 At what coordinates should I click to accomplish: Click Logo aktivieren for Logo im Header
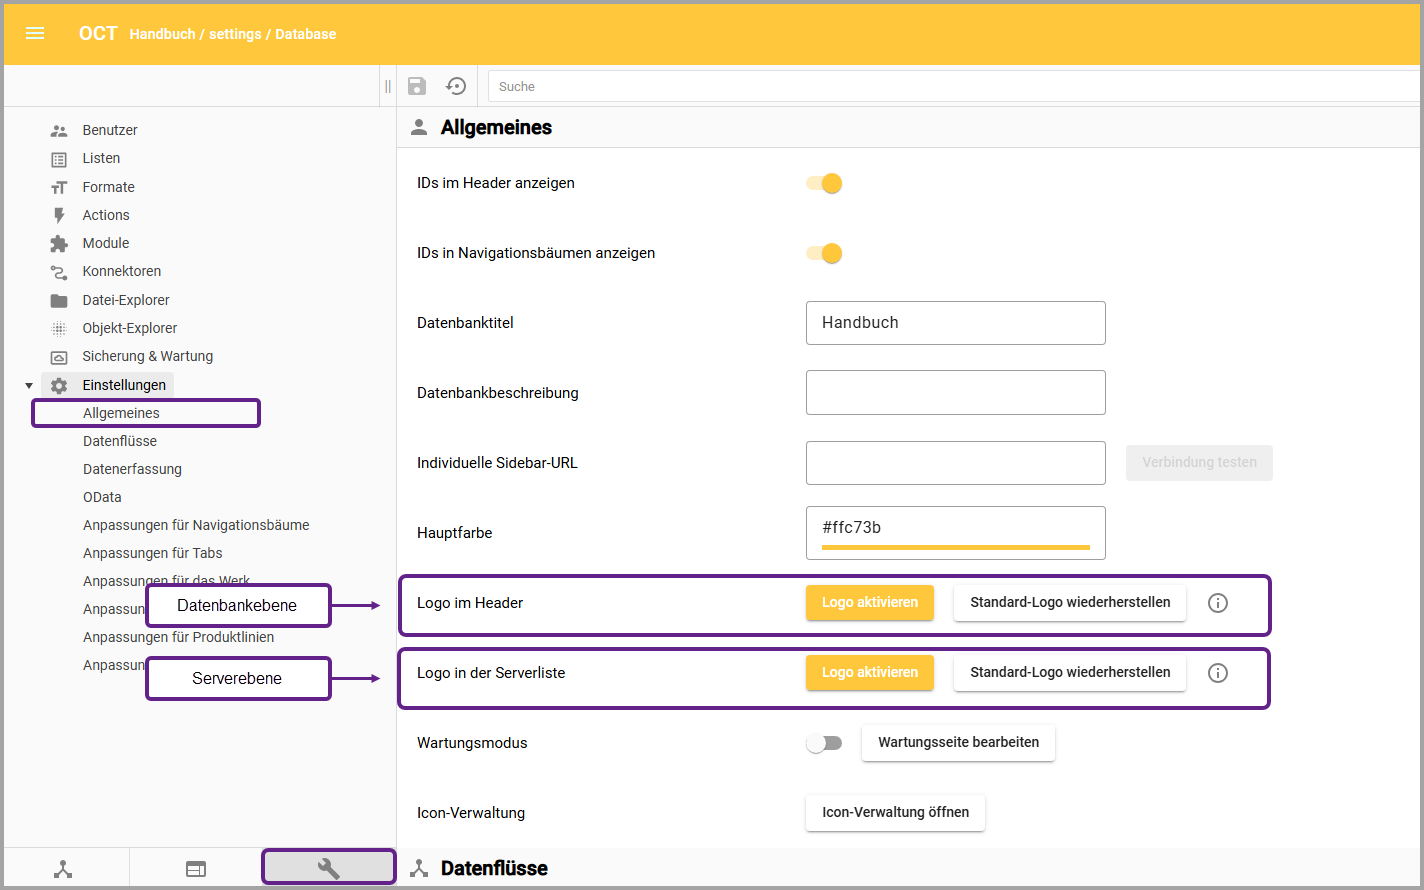click(869, 603)
